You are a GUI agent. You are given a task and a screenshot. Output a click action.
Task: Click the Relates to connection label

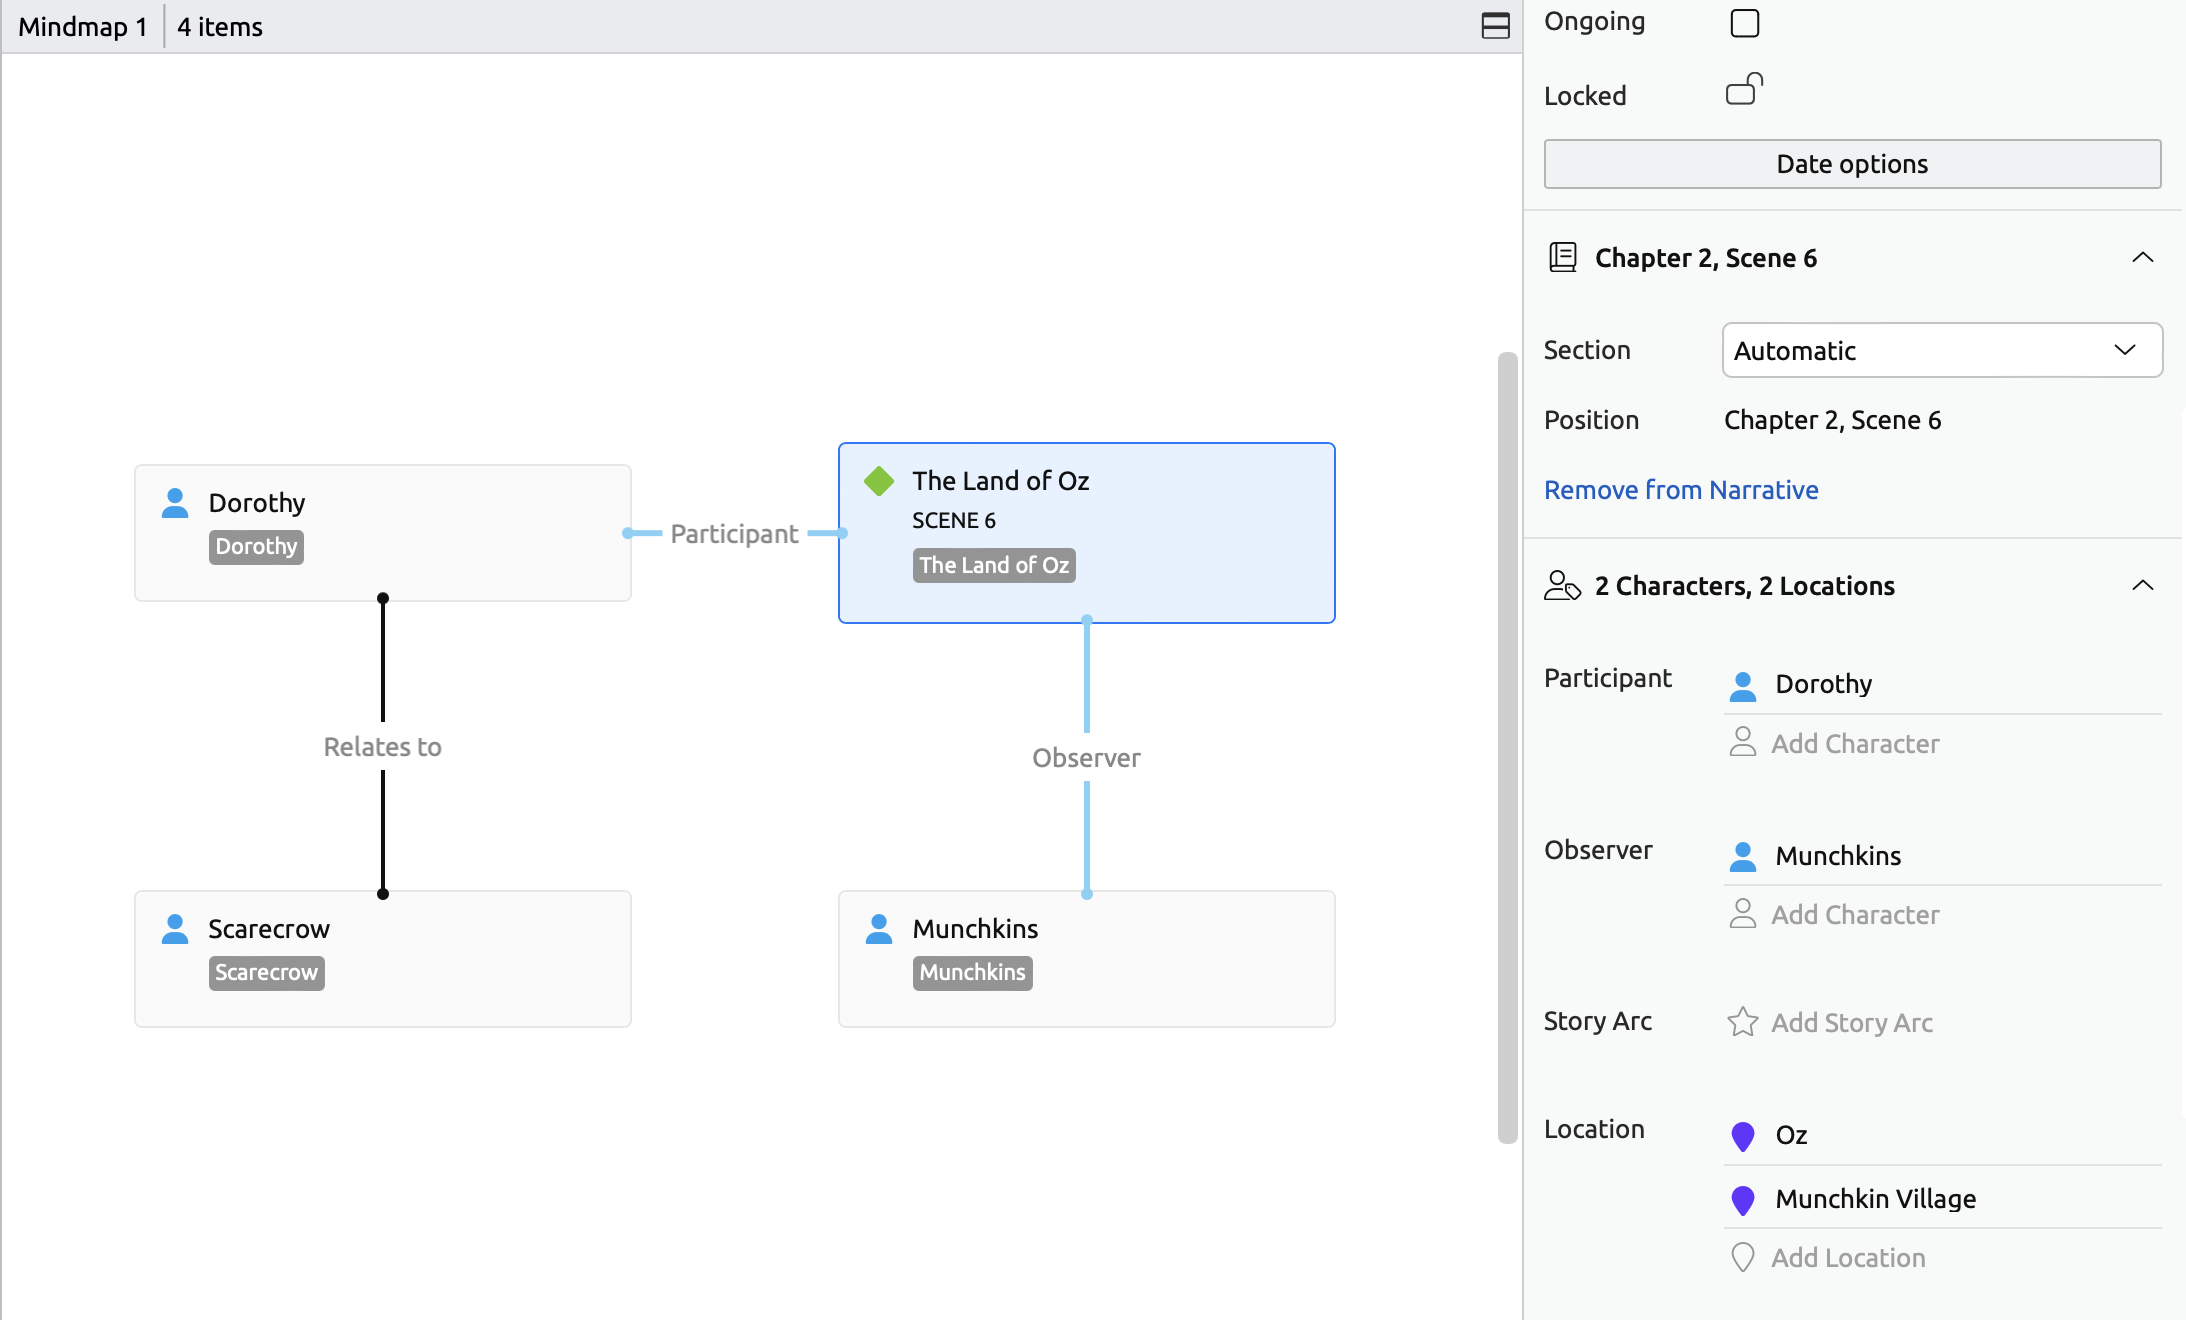pyautogui.click(x=382, y=747)
